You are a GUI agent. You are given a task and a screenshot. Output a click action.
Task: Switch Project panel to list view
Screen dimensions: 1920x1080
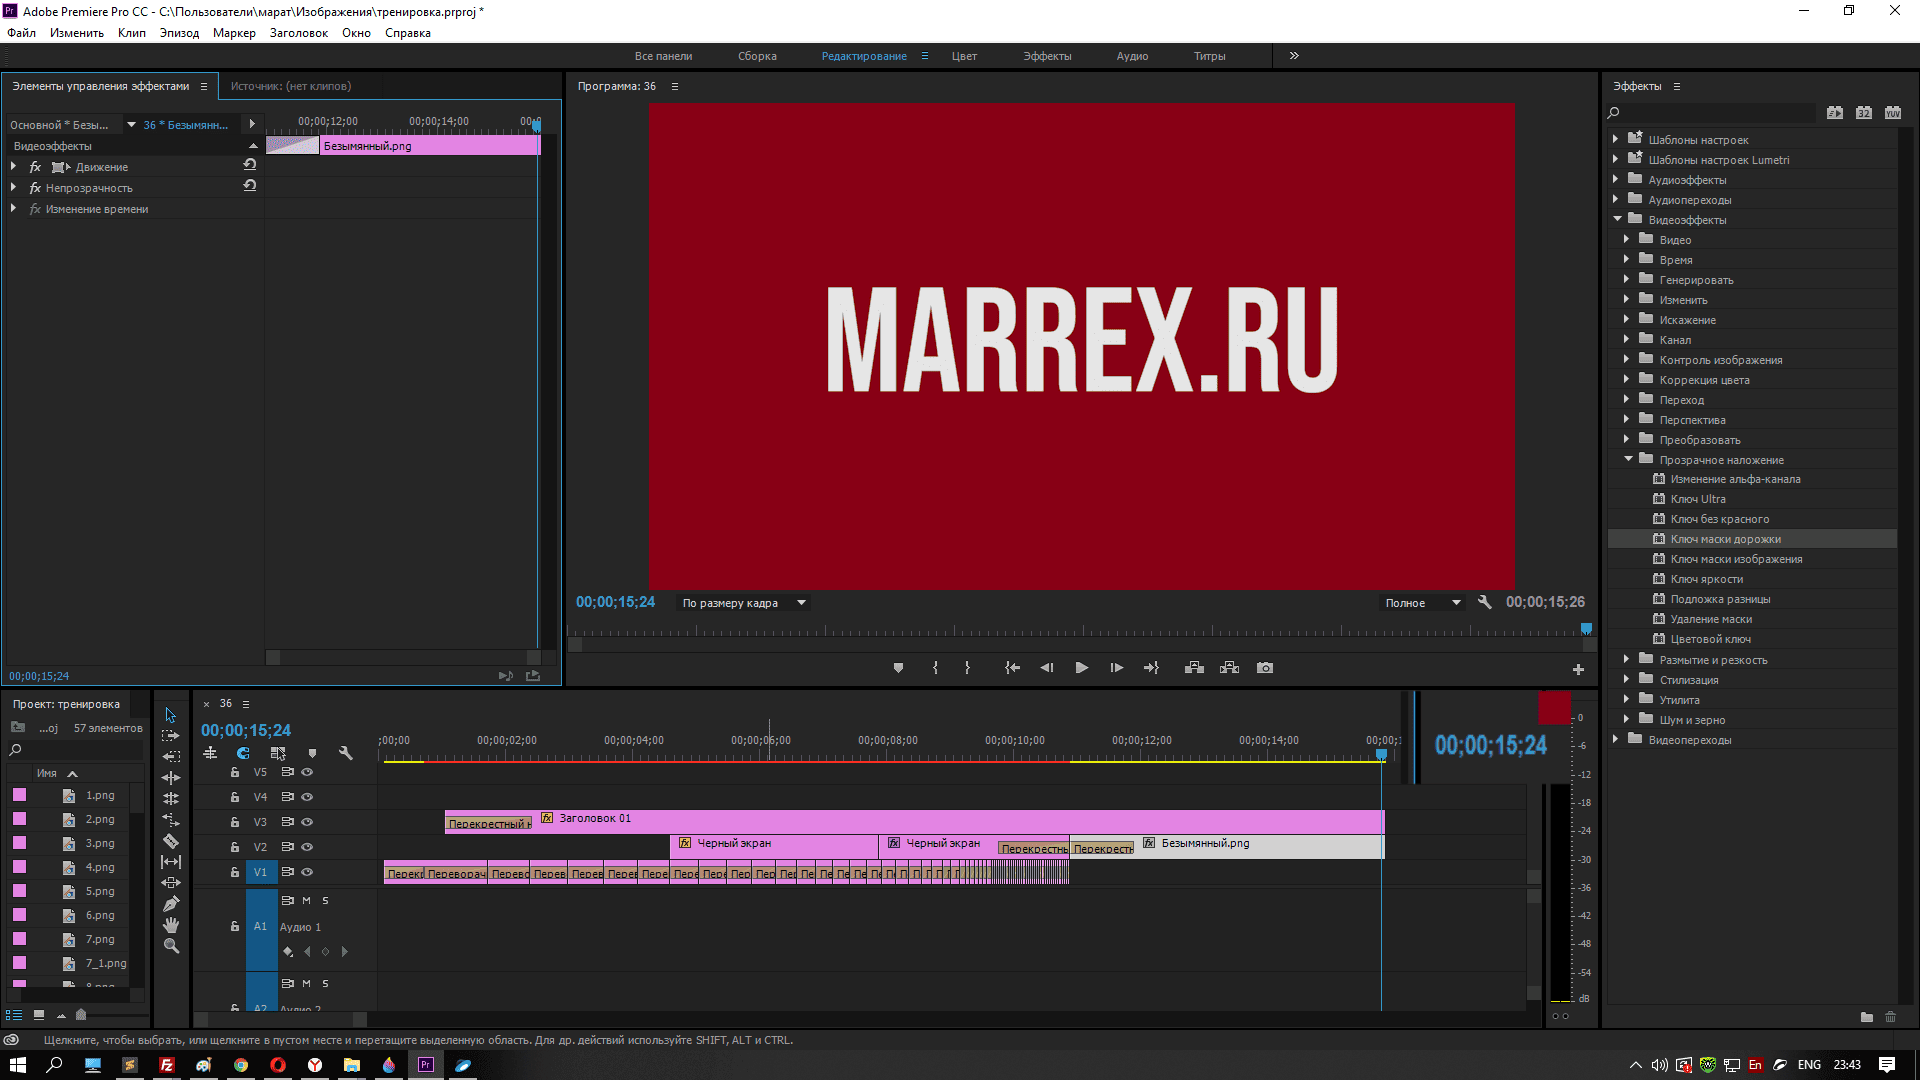[x=14, y=1015]
